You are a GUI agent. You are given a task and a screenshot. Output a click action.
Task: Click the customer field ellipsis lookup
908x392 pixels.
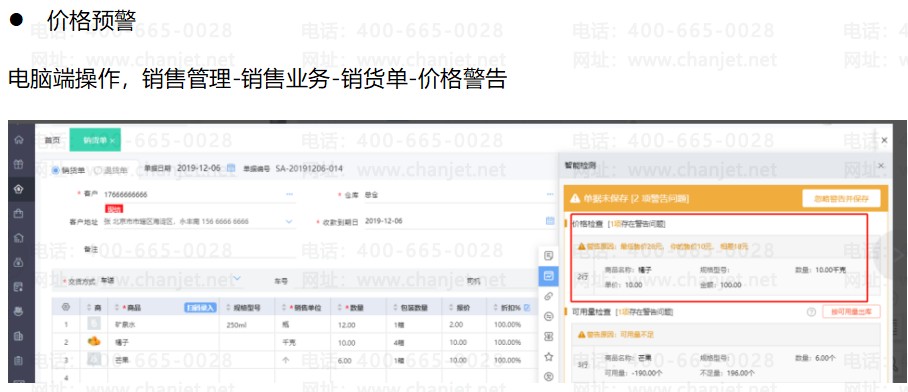click(x=290, y=195)
